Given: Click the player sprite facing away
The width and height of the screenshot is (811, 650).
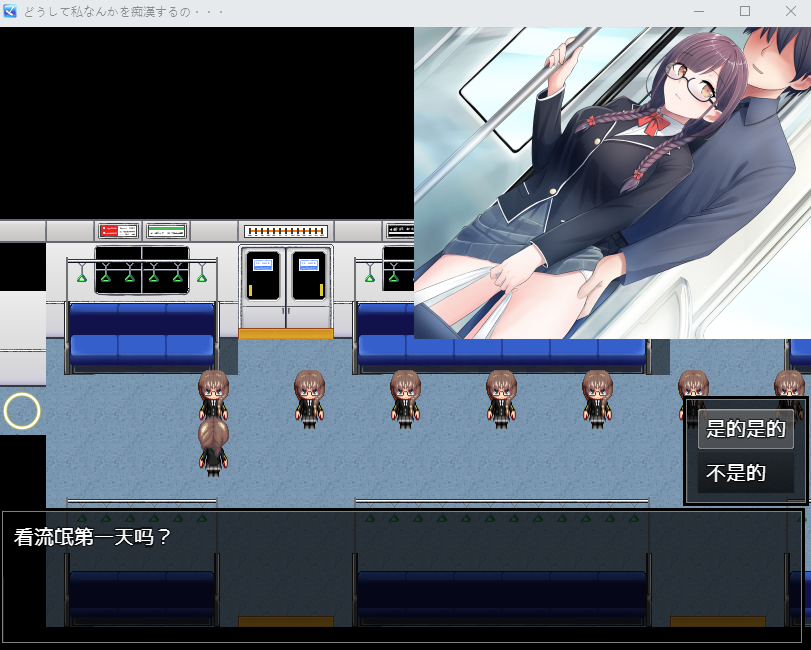Looking at the screenshot, I should pyautogui.click(x=214, y=447).
